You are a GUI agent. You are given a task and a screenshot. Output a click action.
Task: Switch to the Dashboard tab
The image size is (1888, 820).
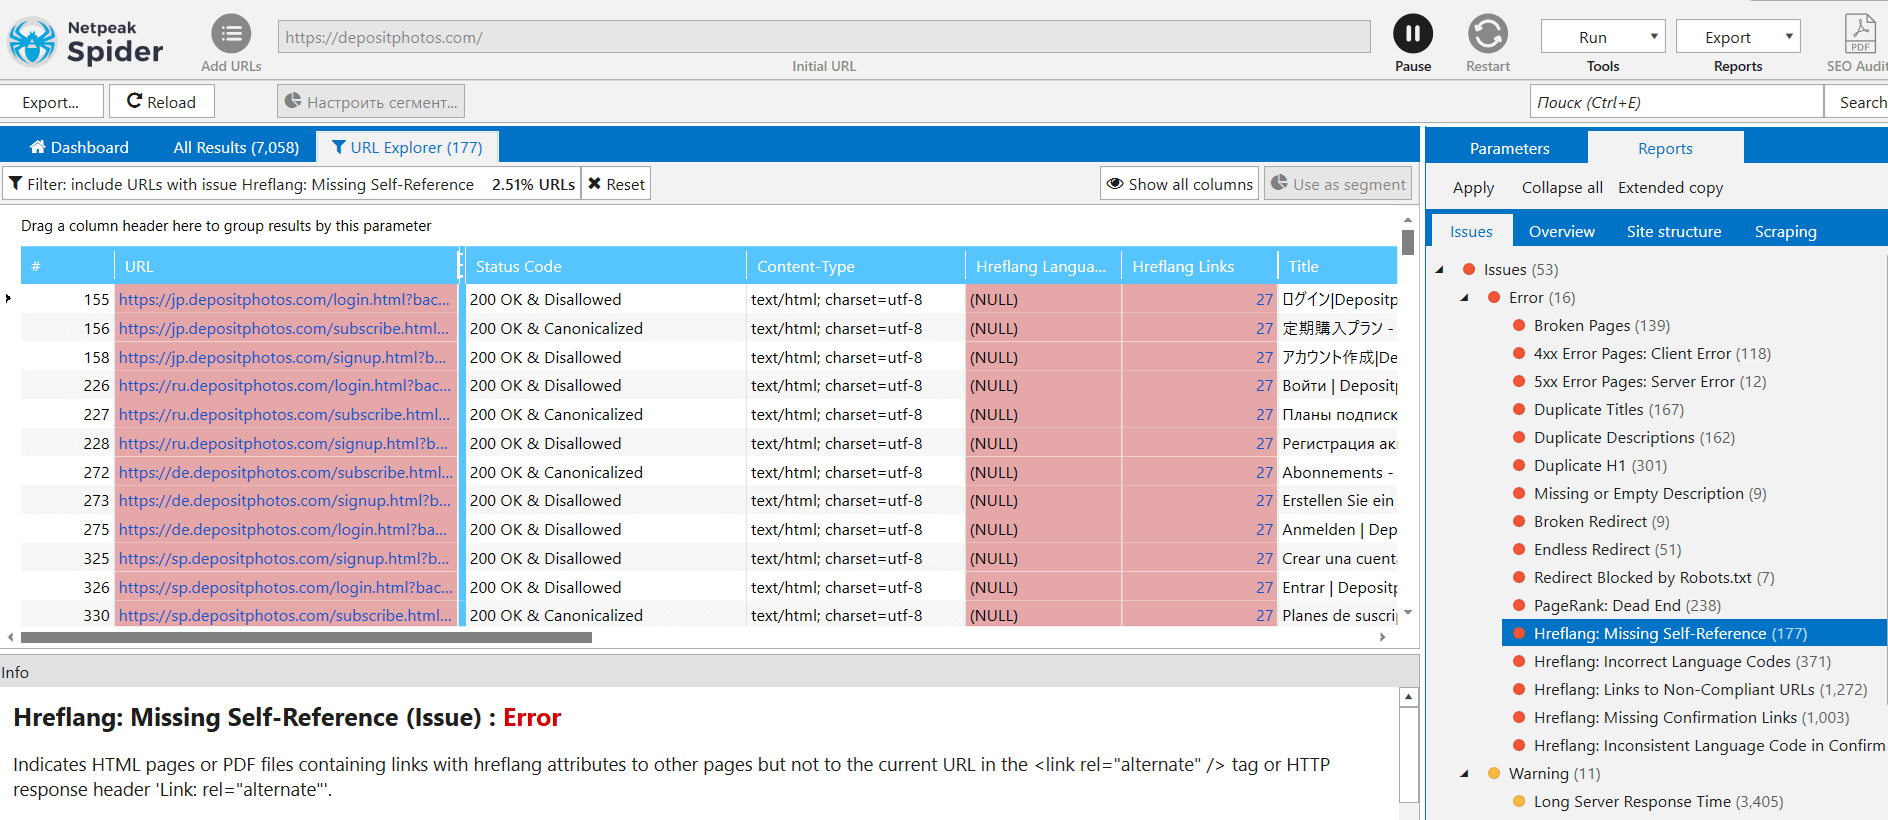[x=79, y=147]
